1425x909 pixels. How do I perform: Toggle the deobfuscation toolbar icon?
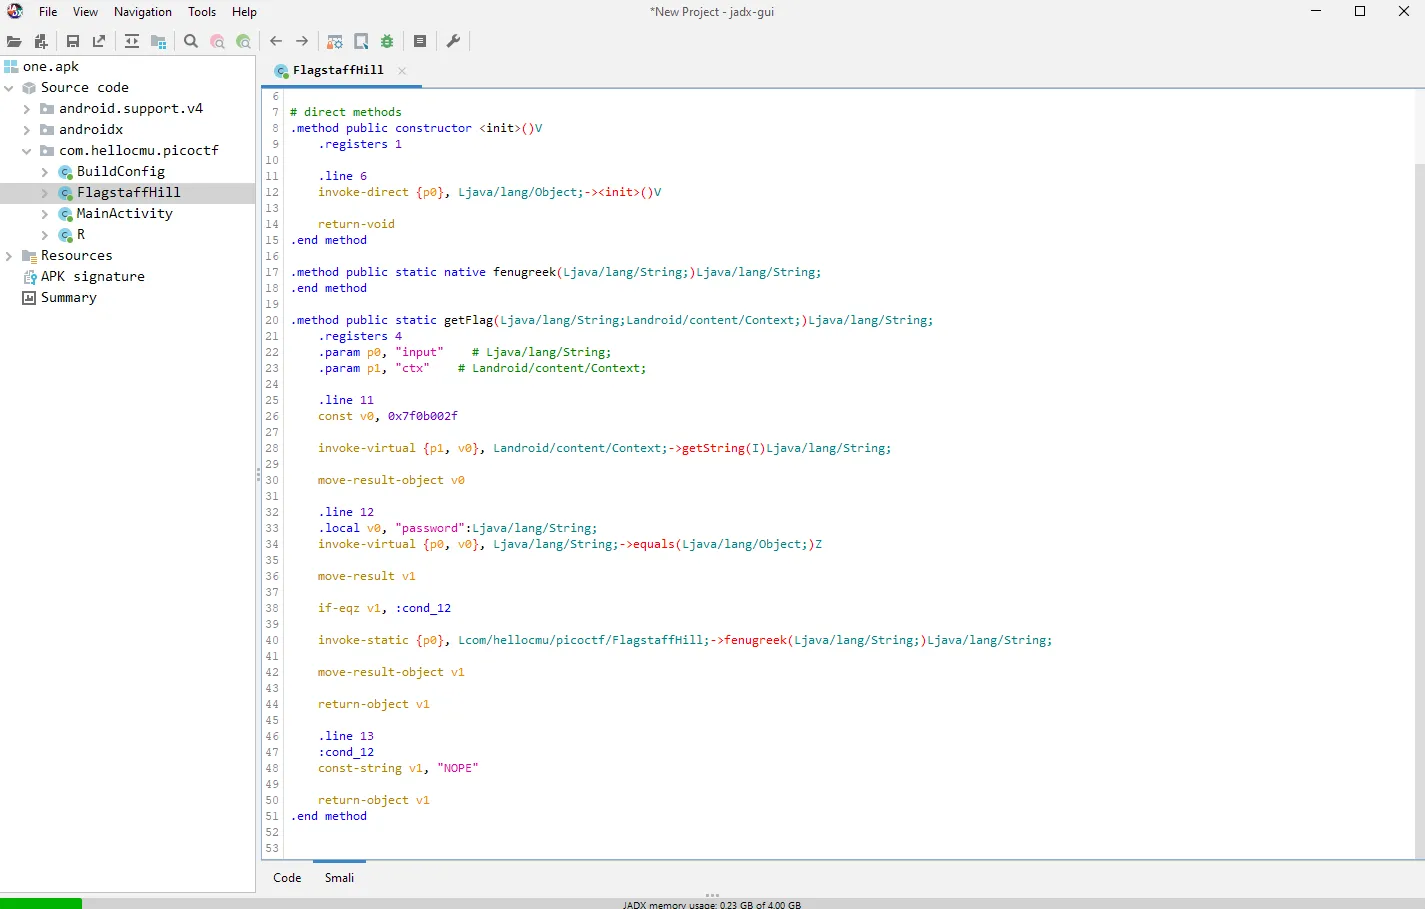[x=335, y=41]
